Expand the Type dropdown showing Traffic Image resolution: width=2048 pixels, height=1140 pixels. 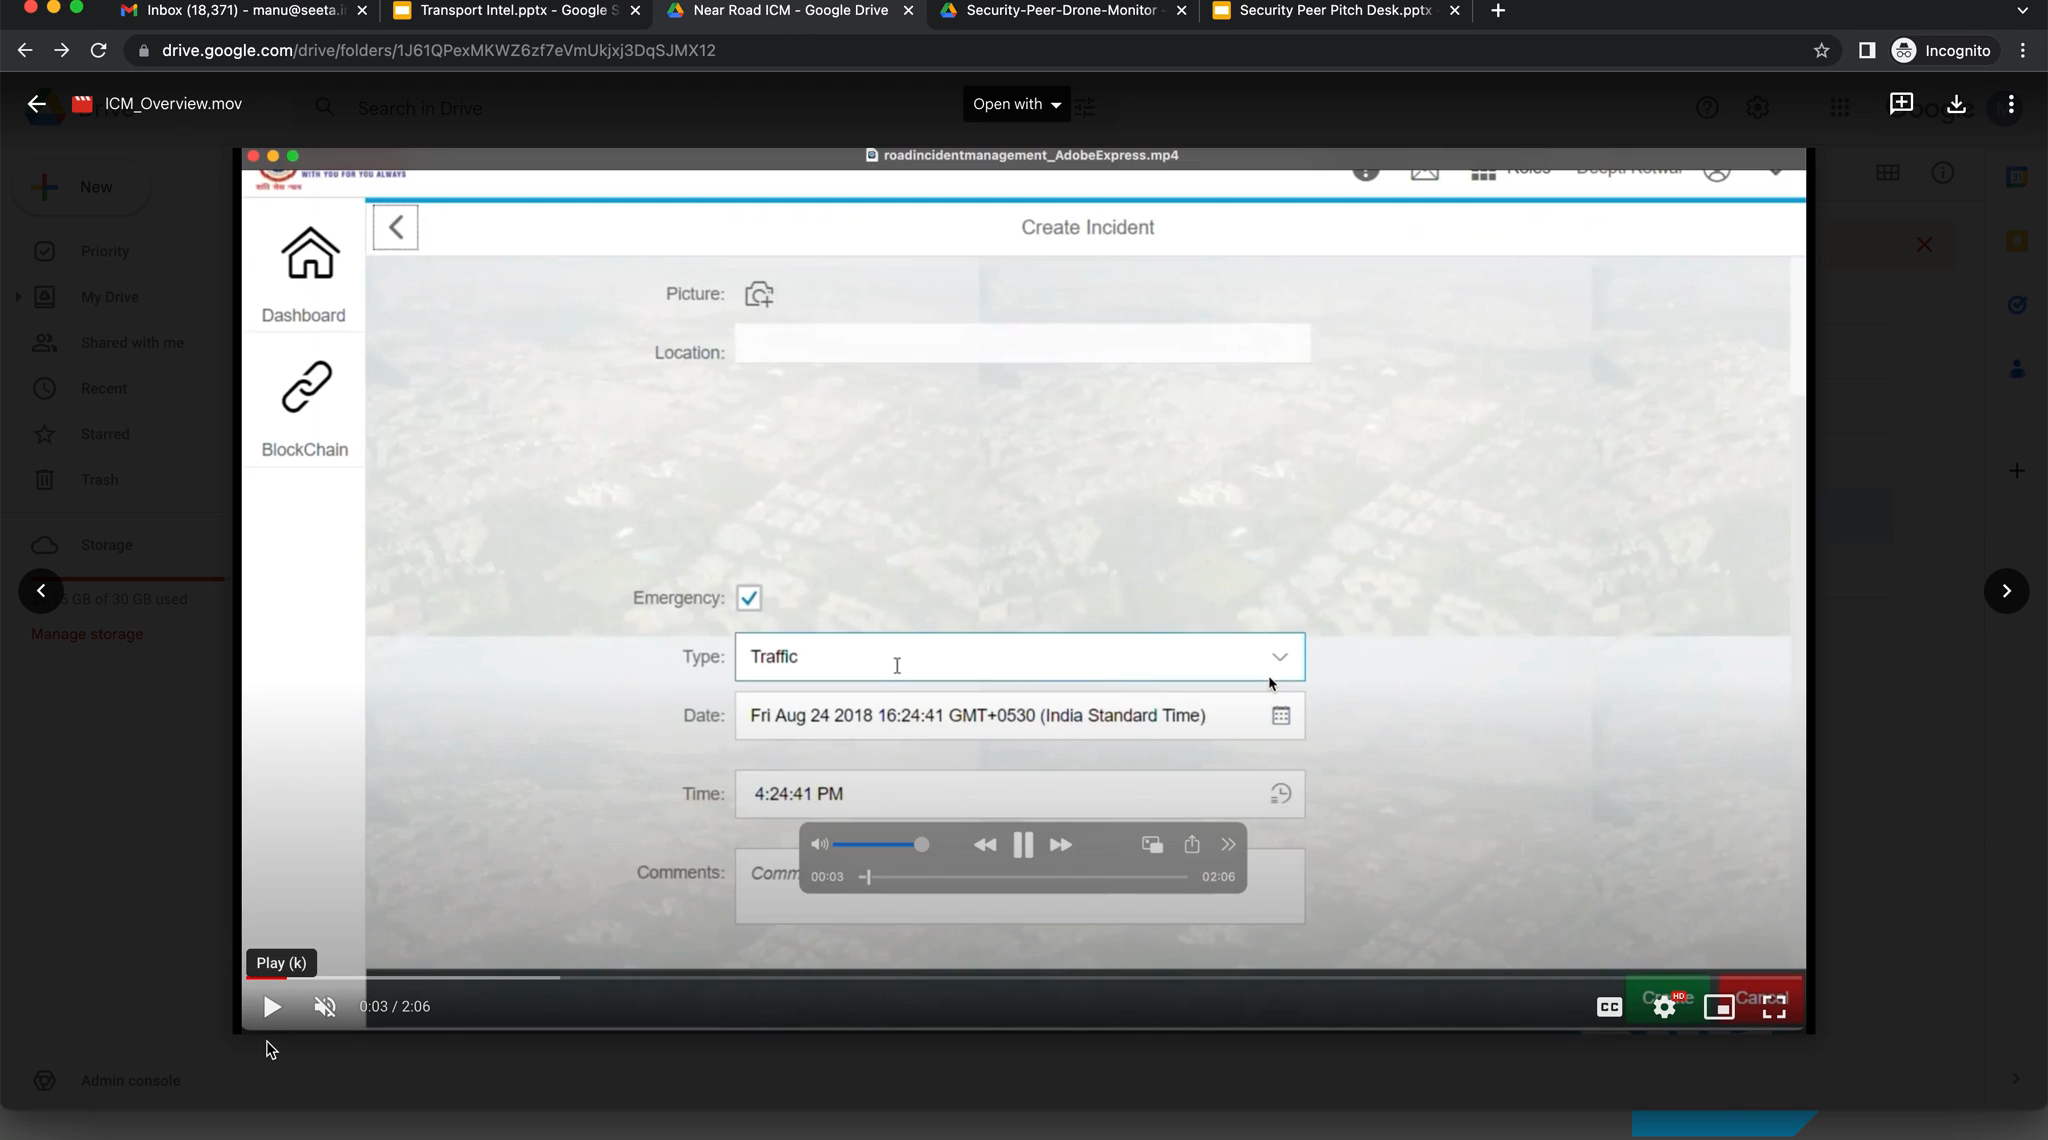pyautogui.click(x=1279, y=657)
